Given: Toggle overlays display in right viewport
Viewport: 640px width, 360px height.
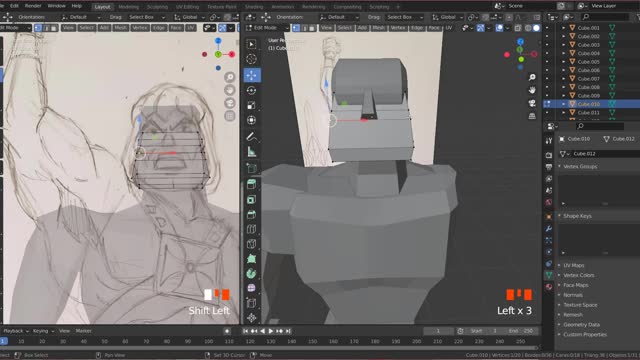Looking at the screenshot, I should tap(499, 28).
